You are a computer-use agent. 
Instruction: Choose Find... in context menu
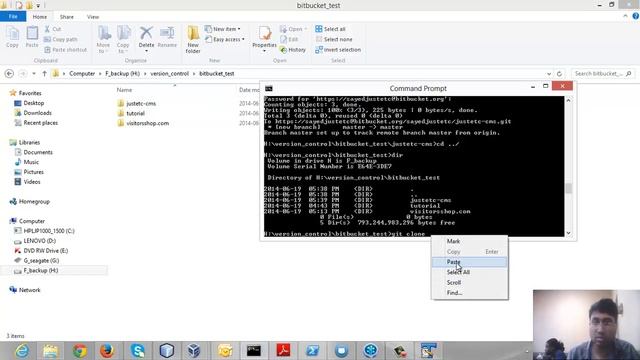click(x=469, y=293)
